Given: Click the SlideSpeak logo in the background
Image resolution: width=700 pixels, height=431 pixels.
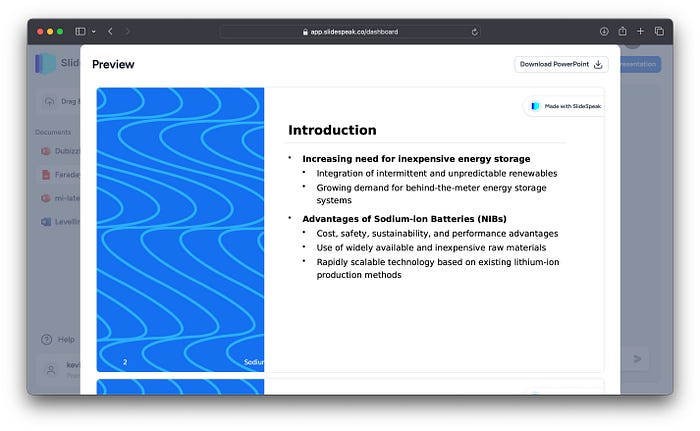Looking at the screenshot, I should click(x=46, y=63).
